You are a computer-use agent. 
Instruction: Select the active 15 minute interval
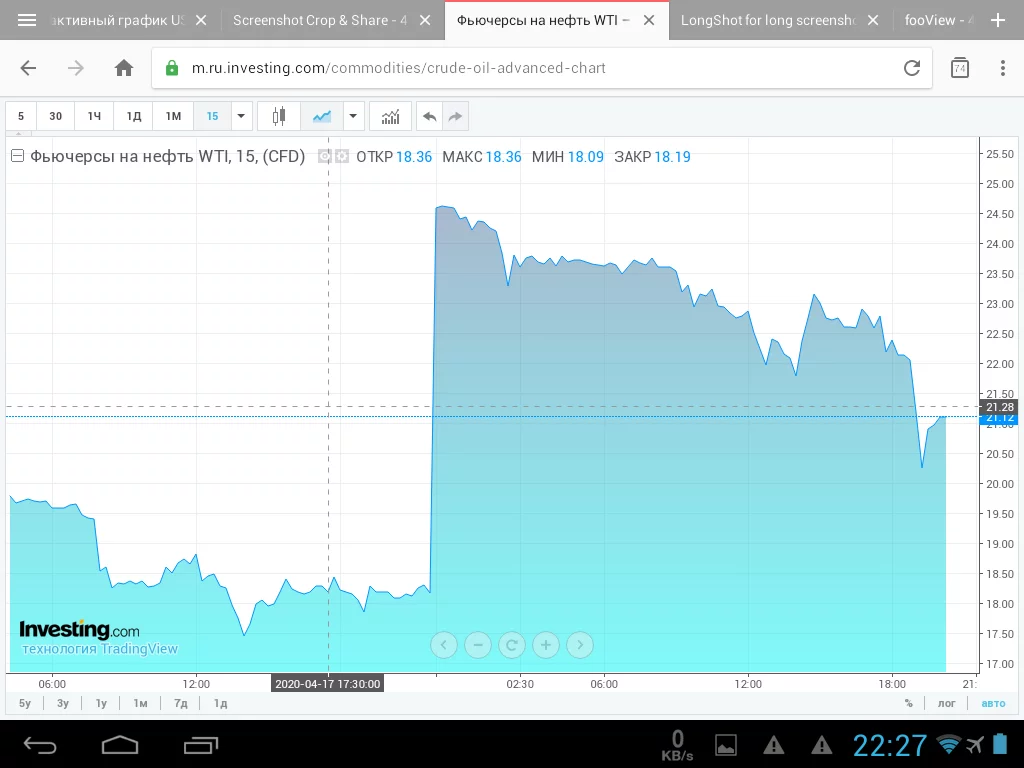click(x=212, y=116)
